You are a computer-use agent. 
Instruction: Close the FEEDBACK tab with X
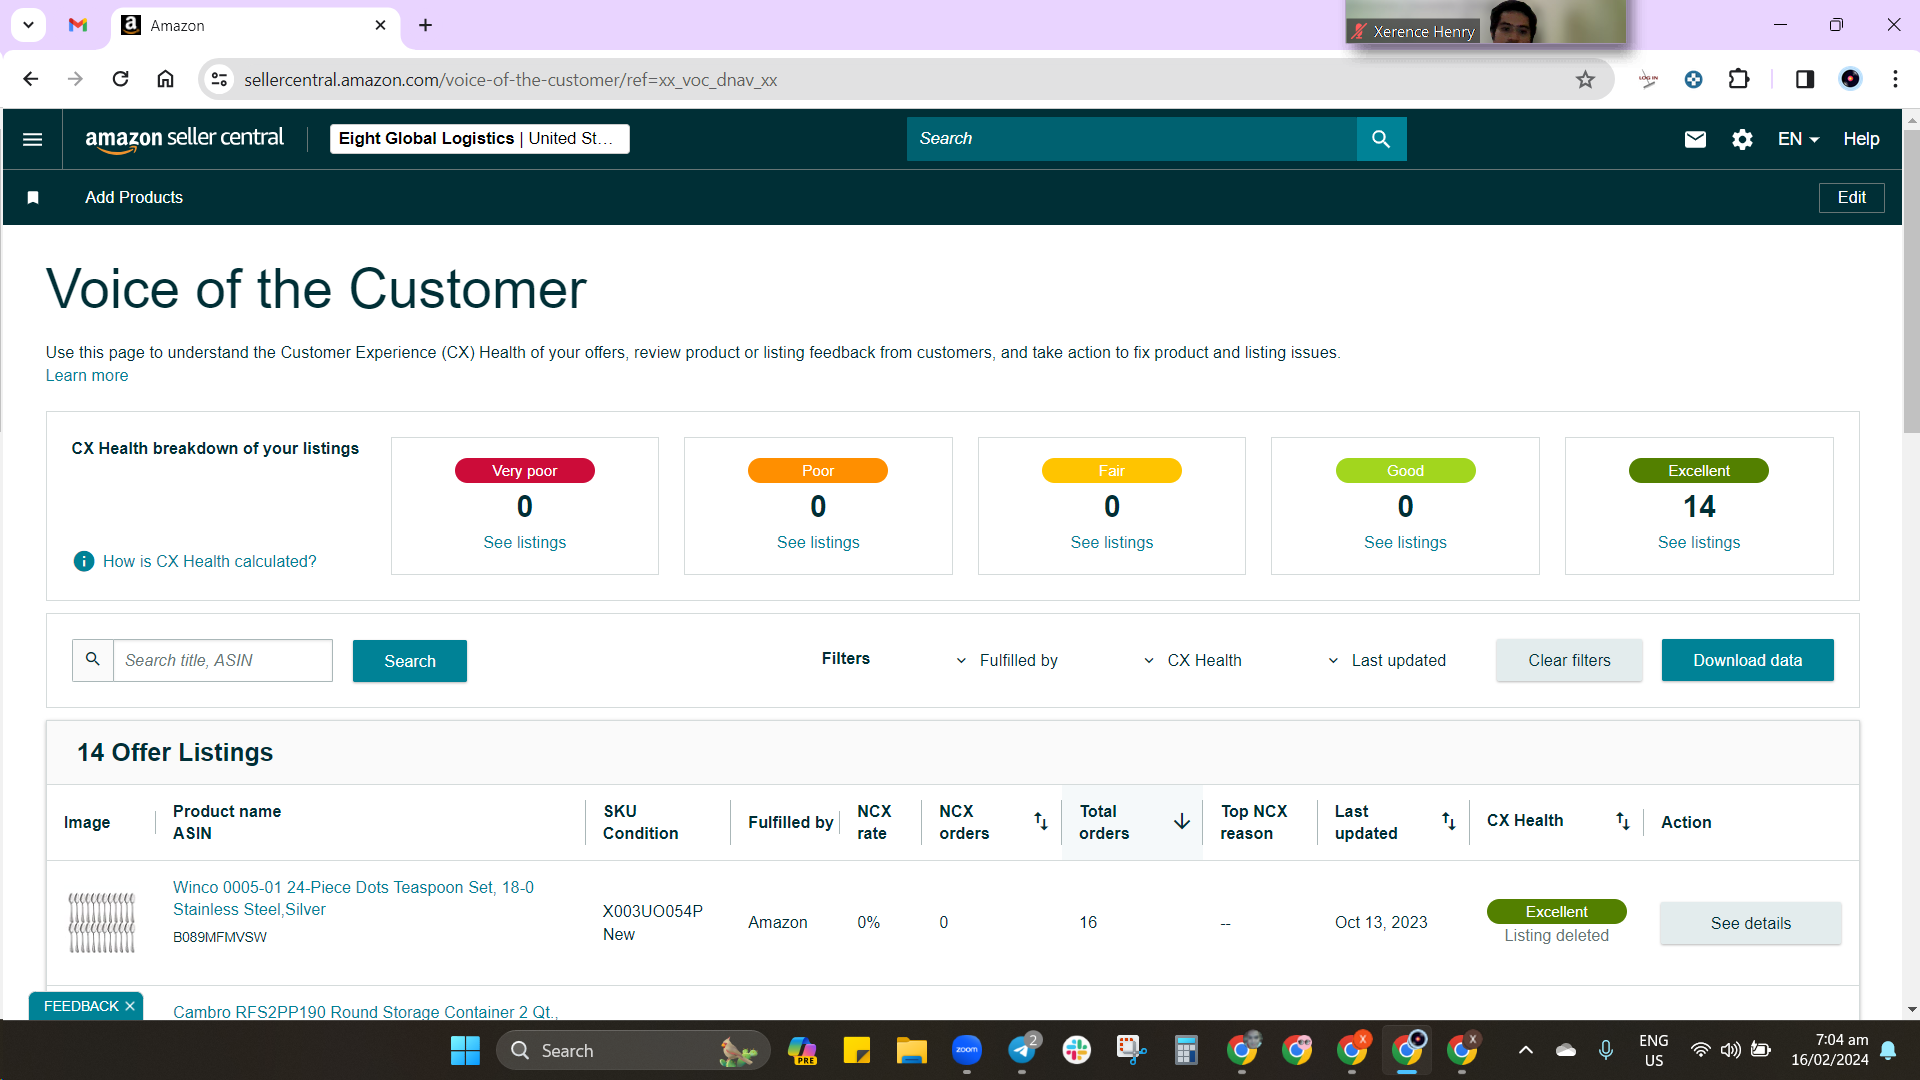130,1006
